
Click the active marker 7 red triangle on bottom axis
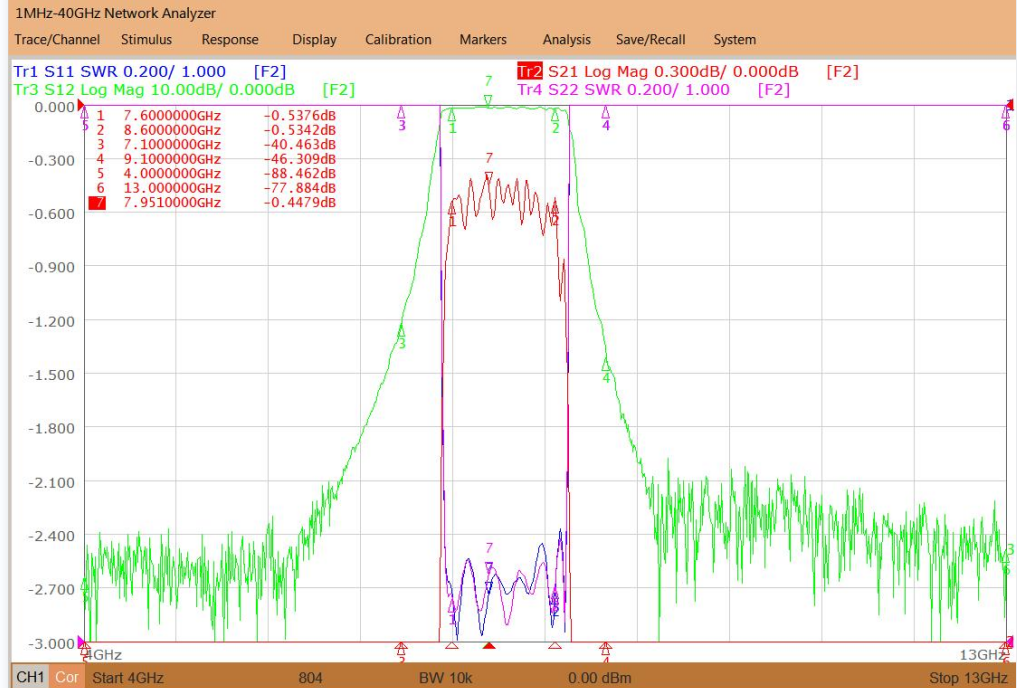490,646
